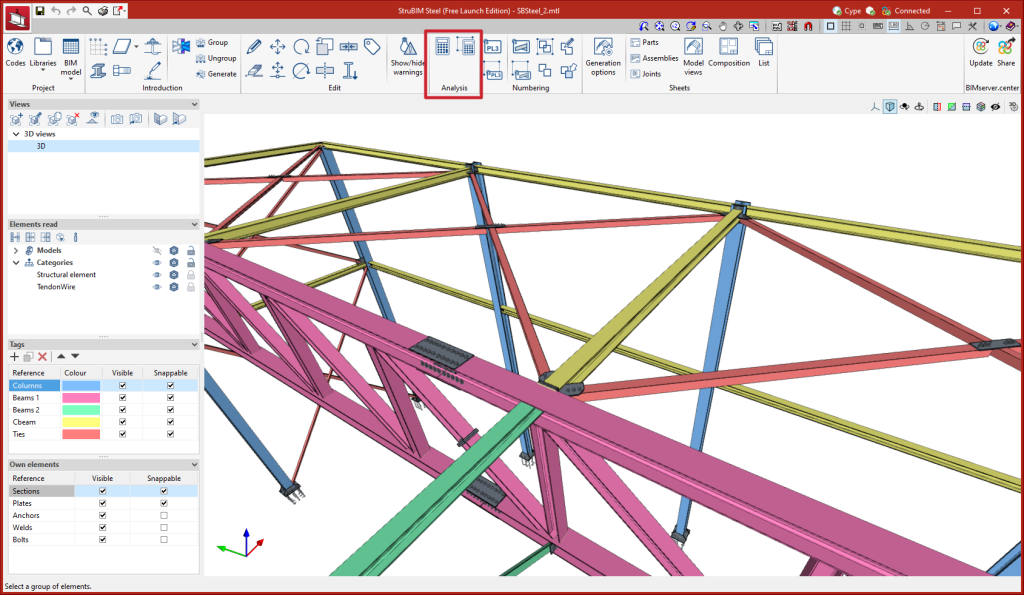Click the Ungroup button
Viewport: 1024px width, 595px height.
[216, 58]
